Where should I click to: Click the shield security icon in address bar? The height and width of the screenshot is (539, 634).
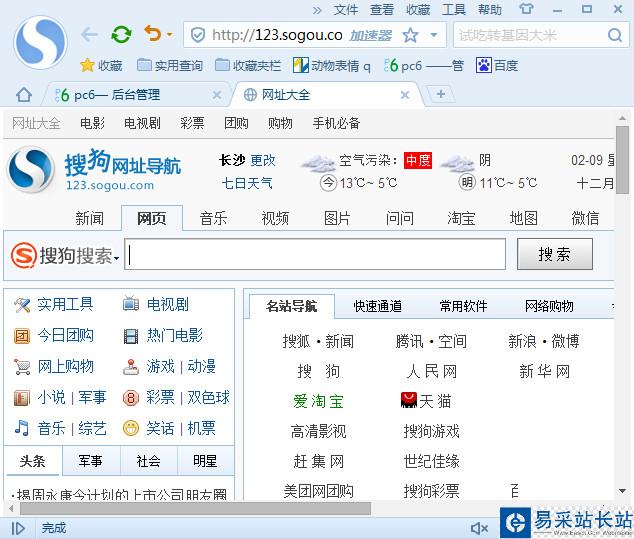198,35
